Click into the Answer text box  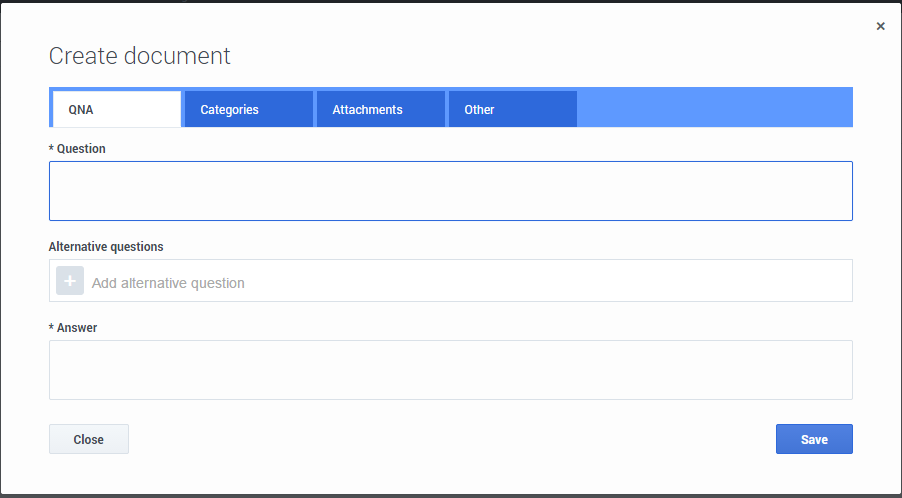450,370
